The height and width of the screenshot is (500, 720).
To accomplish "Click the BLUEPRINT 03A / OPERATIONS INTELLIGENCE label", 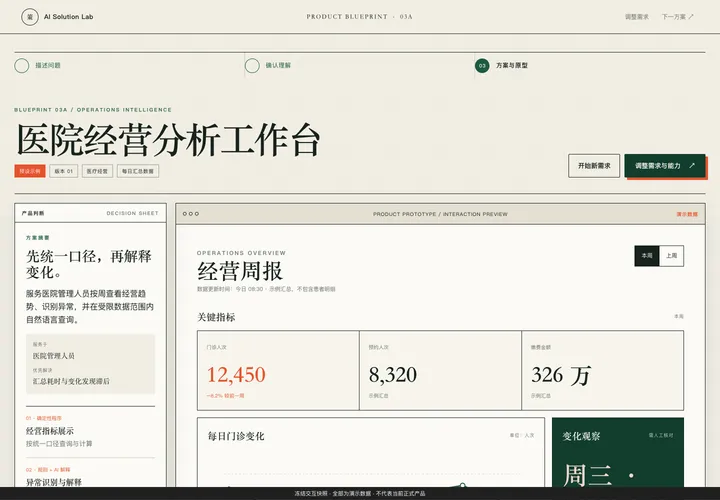I will [x=93, y=110].
